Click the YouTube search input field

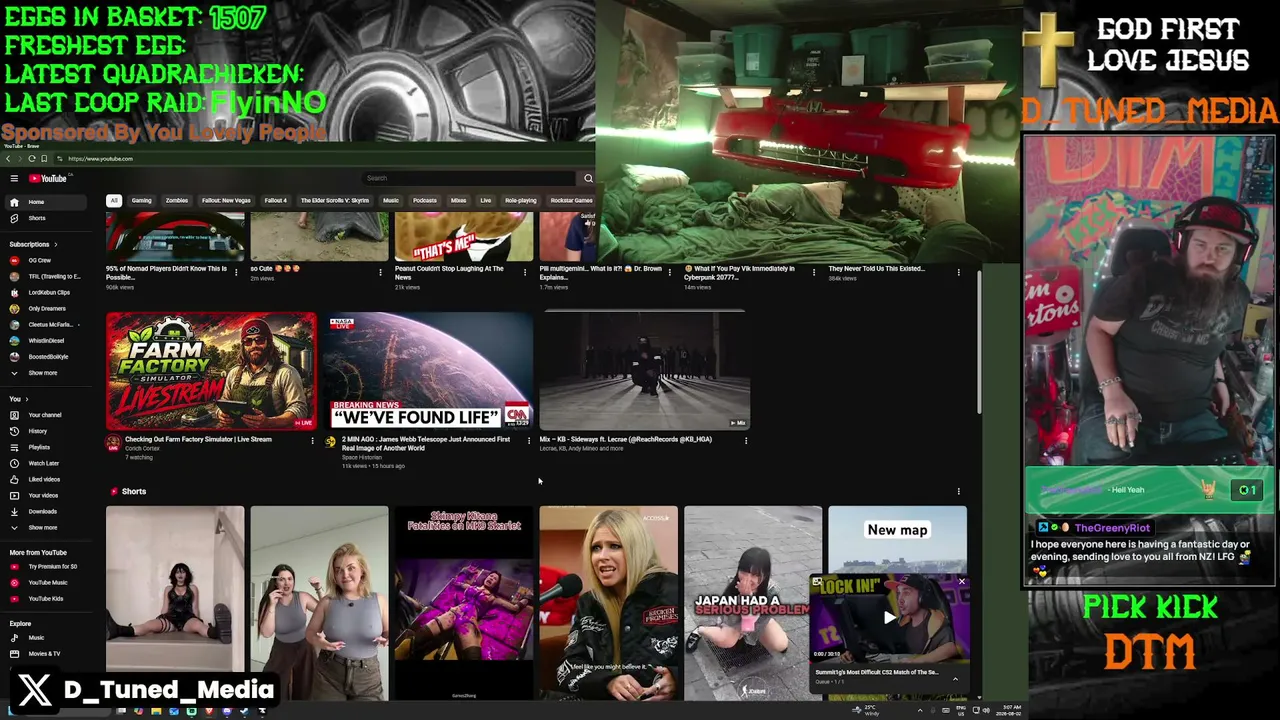[x=470, y=178]
